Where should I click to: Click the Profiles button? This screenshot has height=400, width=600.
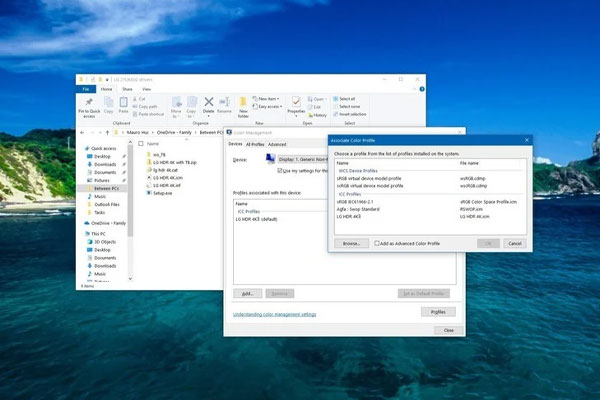(x=438, y=312)
